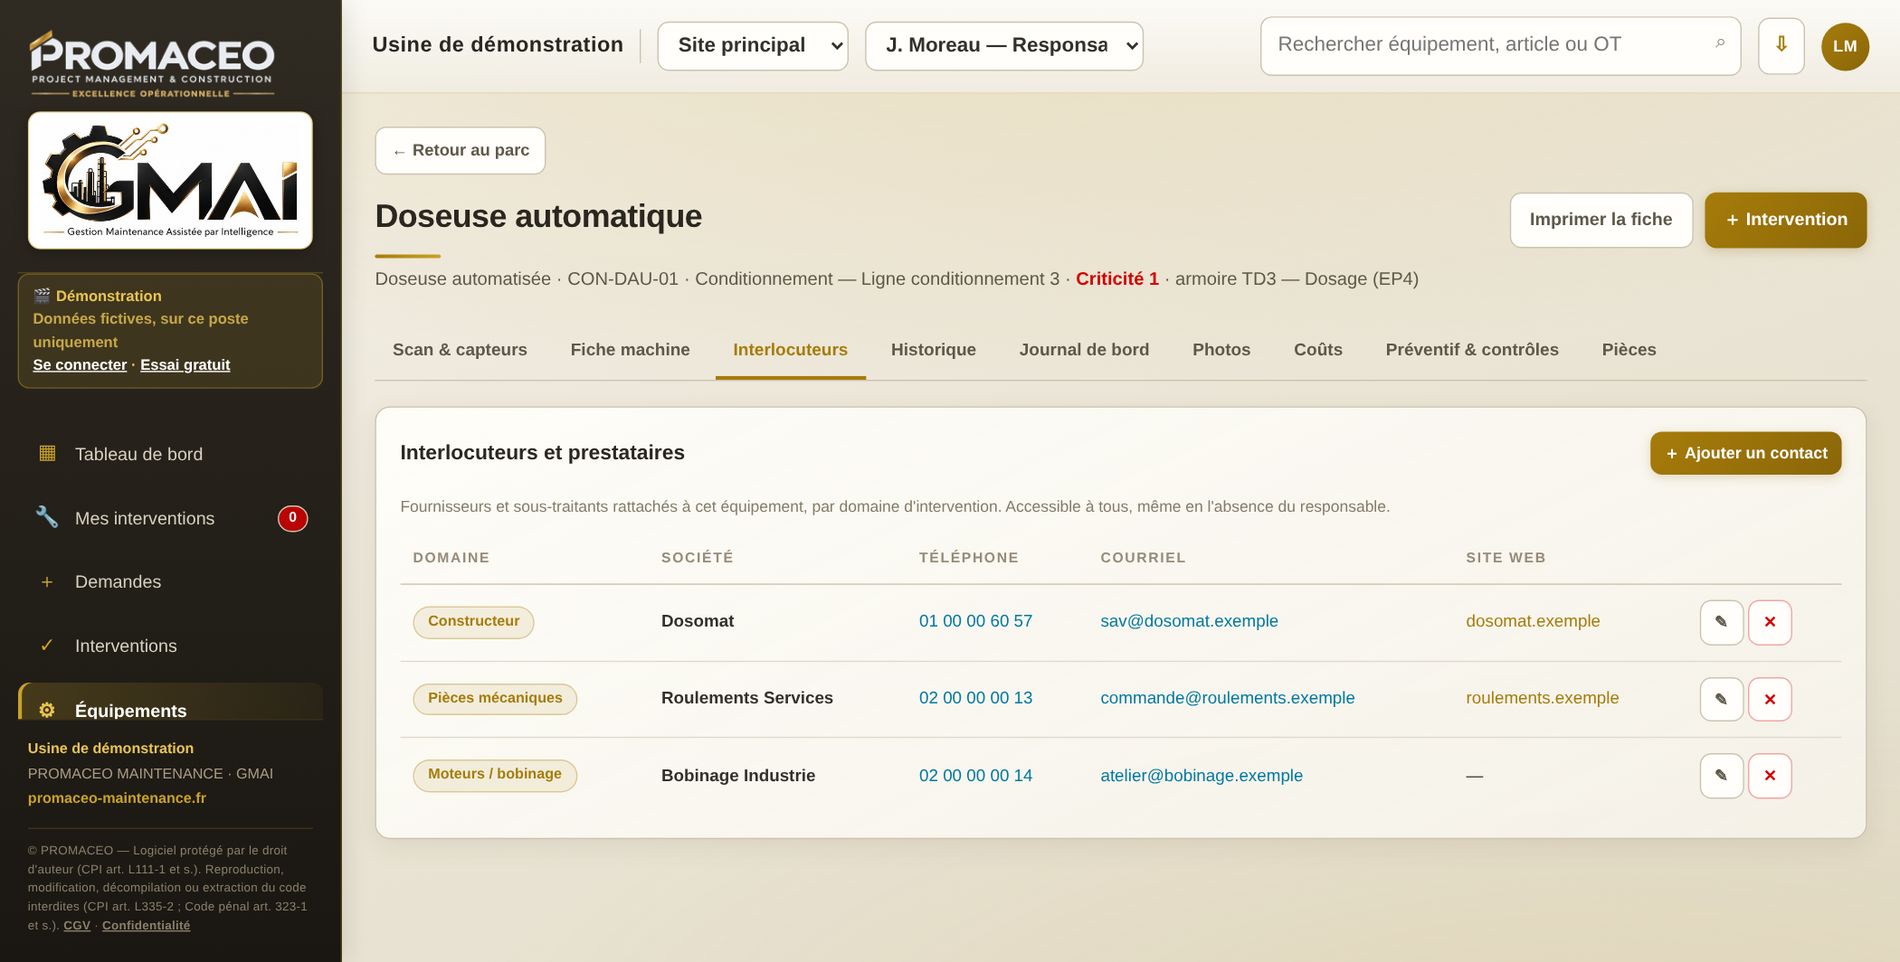Image resolution: width=1900 pixels, height=962 pixels.
Task: Click Retour au parc button
Action: click(460, 151)
